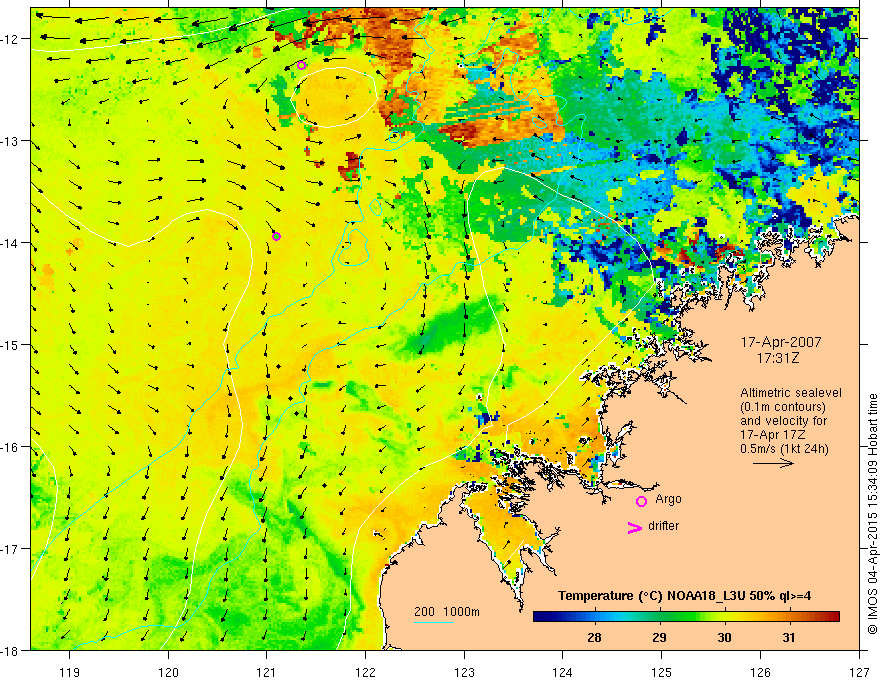This screenshot has width=880, height=680.
Task: Click the dark red warm patch near 121.9E, 13.3S
Action: (351, 166)
